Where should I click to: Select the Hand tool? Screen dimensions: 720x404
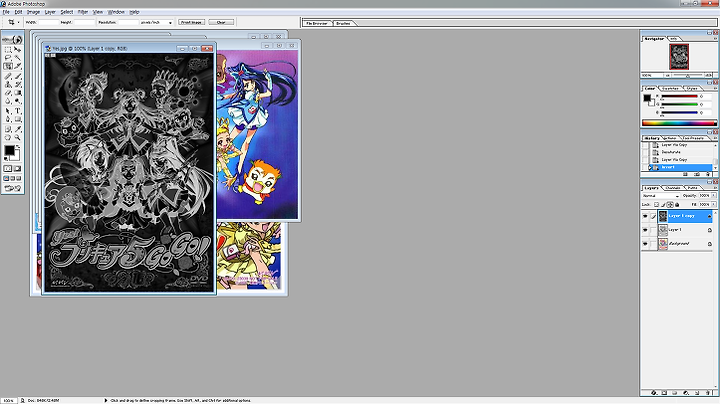pyautogui.click(x=8, y=137)
